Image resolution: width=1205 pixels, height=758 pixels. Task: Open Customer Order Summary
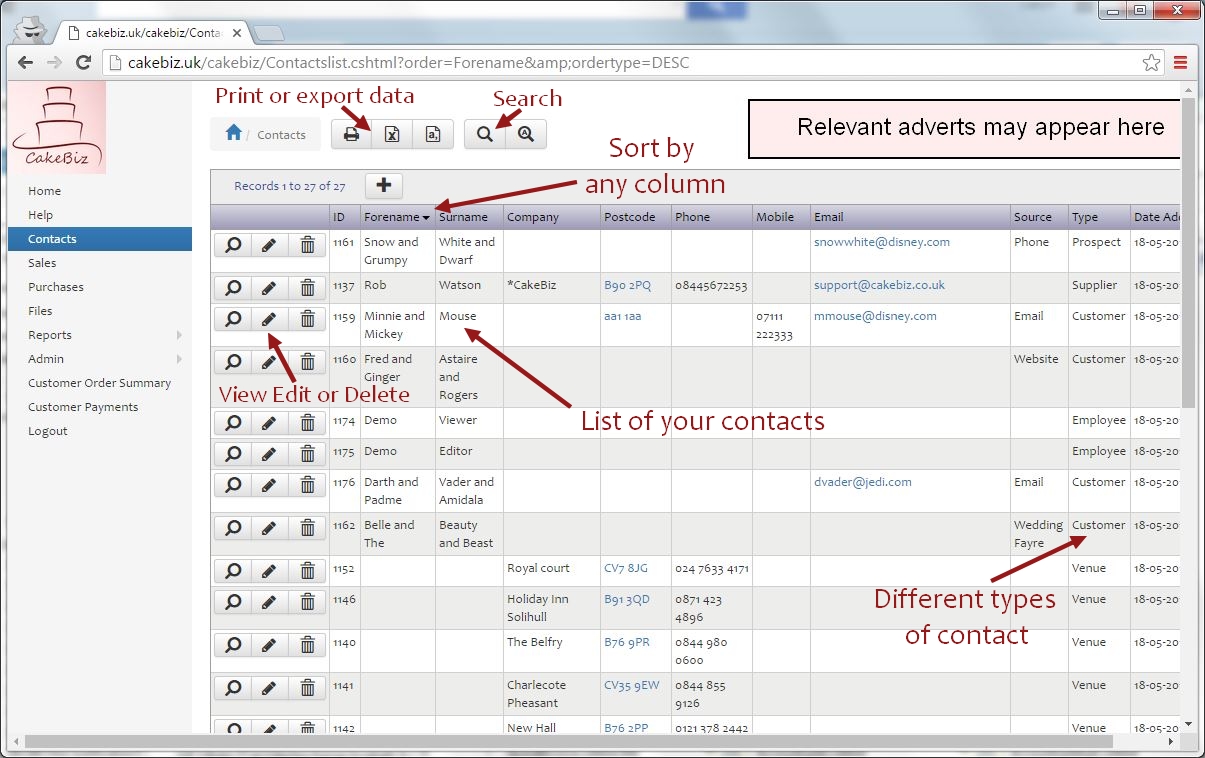[x=100, y=383]
